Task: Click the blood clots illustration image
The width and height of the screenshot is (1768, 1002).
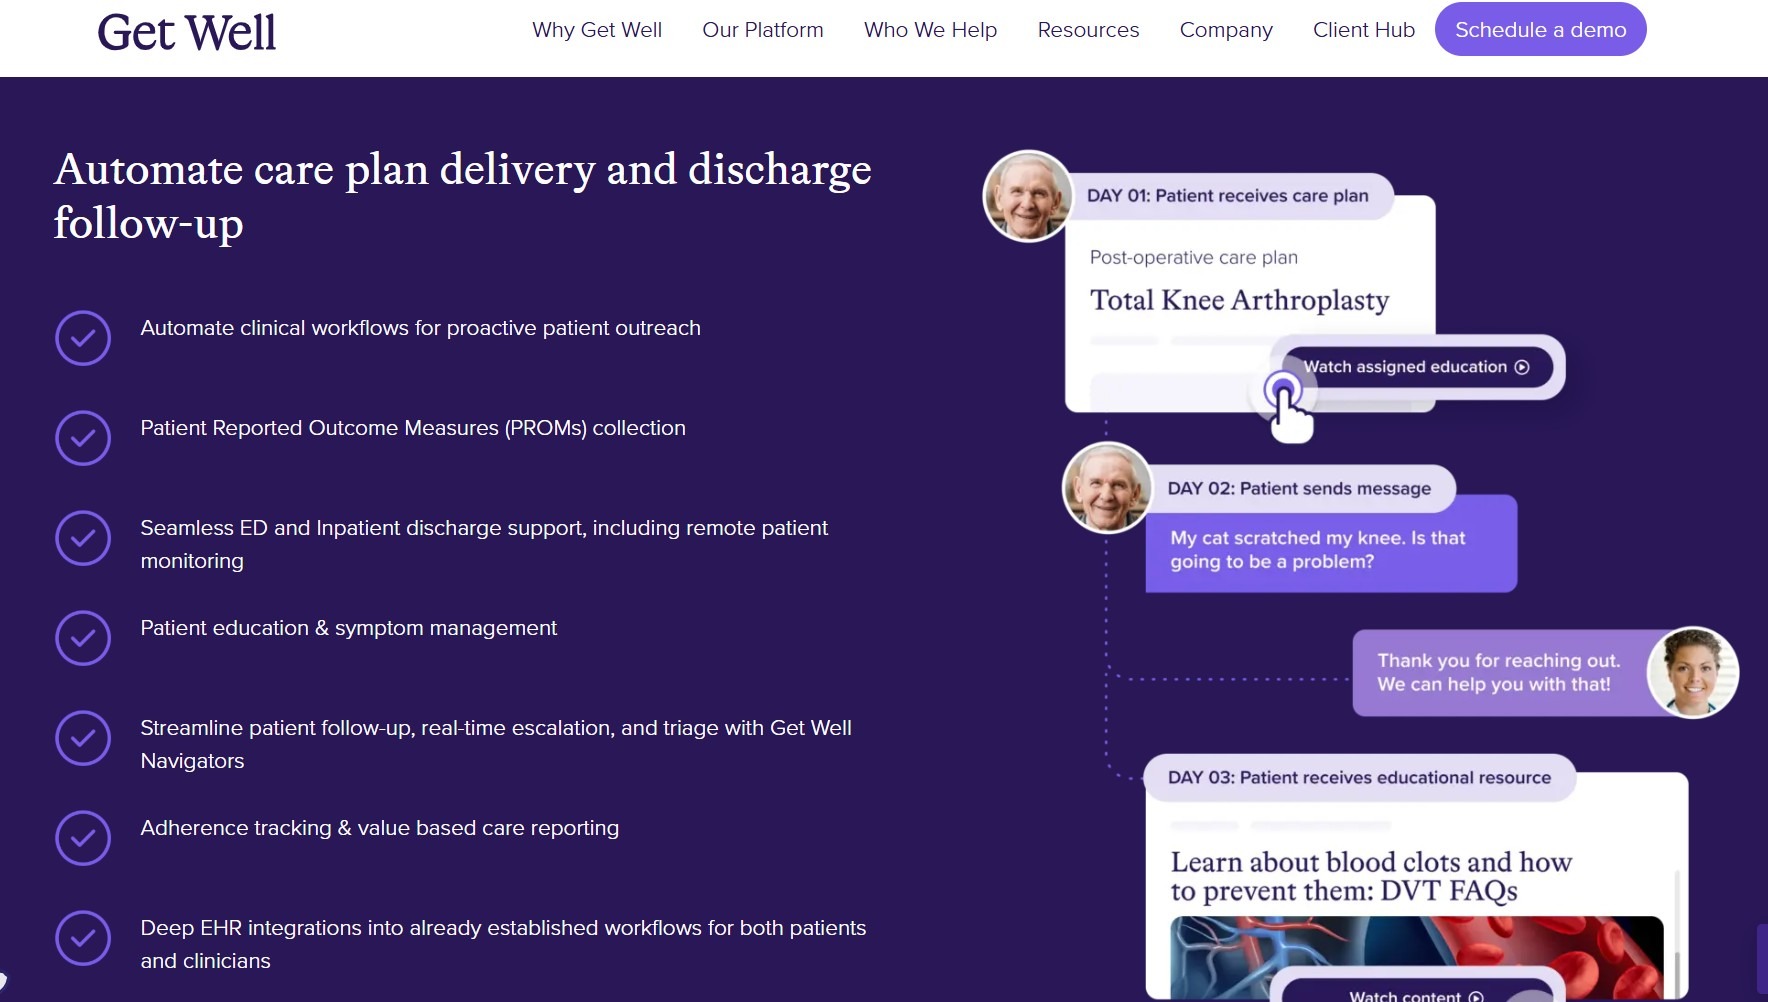Action: tap(1416, 956)
